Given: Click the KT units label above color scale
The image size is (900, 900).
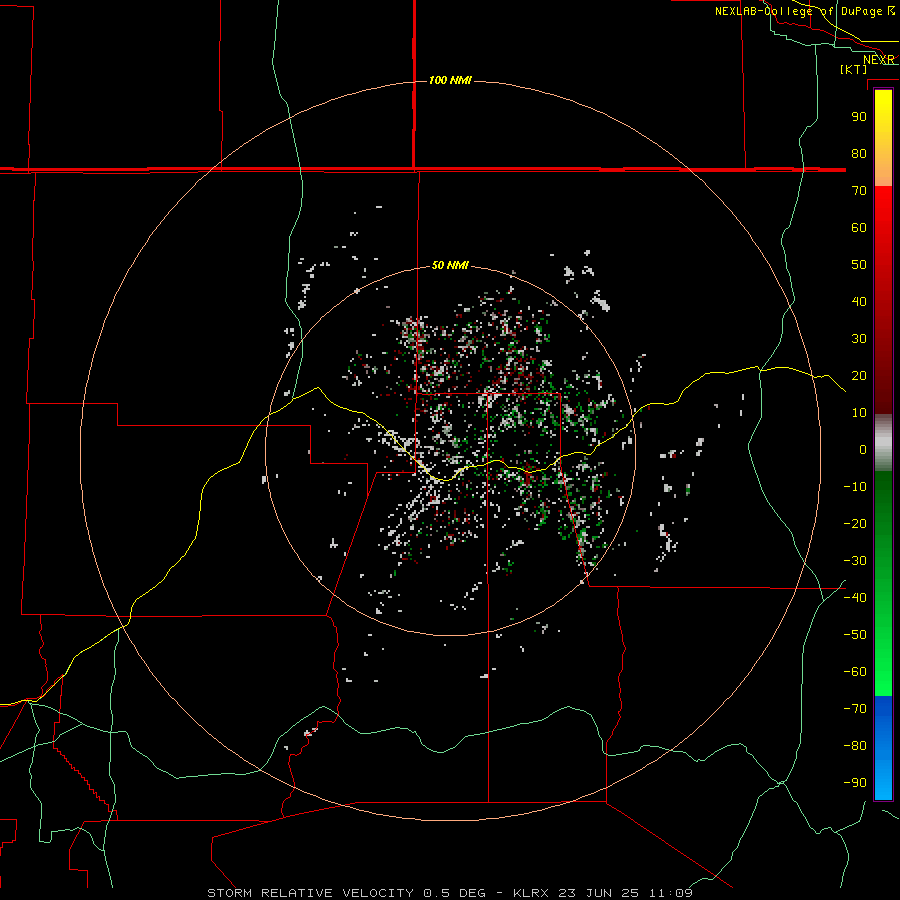Looking at the screenshot, I should click(854, 69).
